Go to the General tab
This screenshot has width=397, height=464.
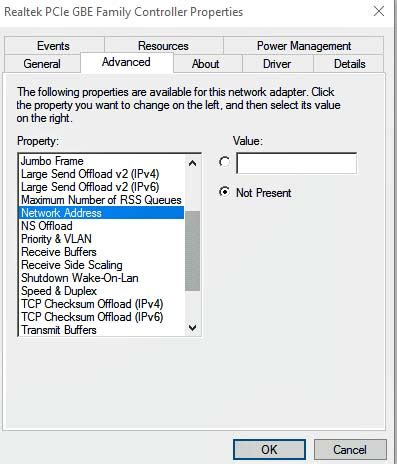coord(42,63)
